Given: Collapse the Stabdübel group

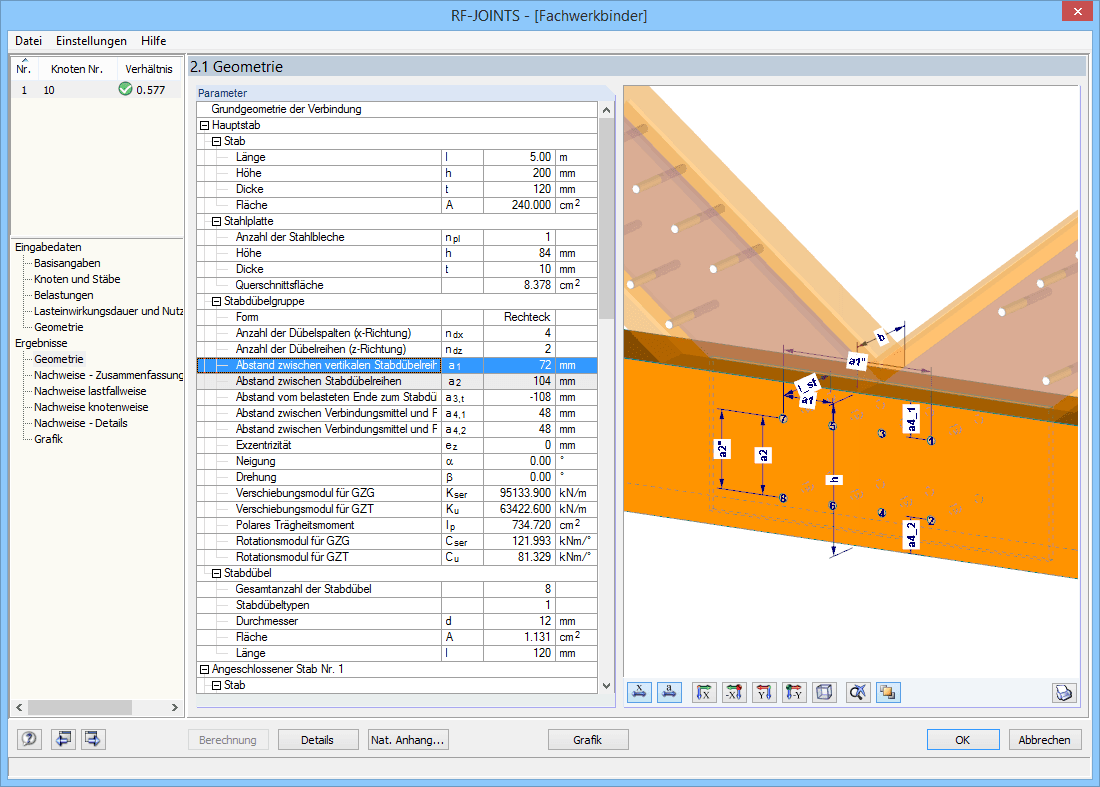Looking at the screenshot, I should point(217,574).
